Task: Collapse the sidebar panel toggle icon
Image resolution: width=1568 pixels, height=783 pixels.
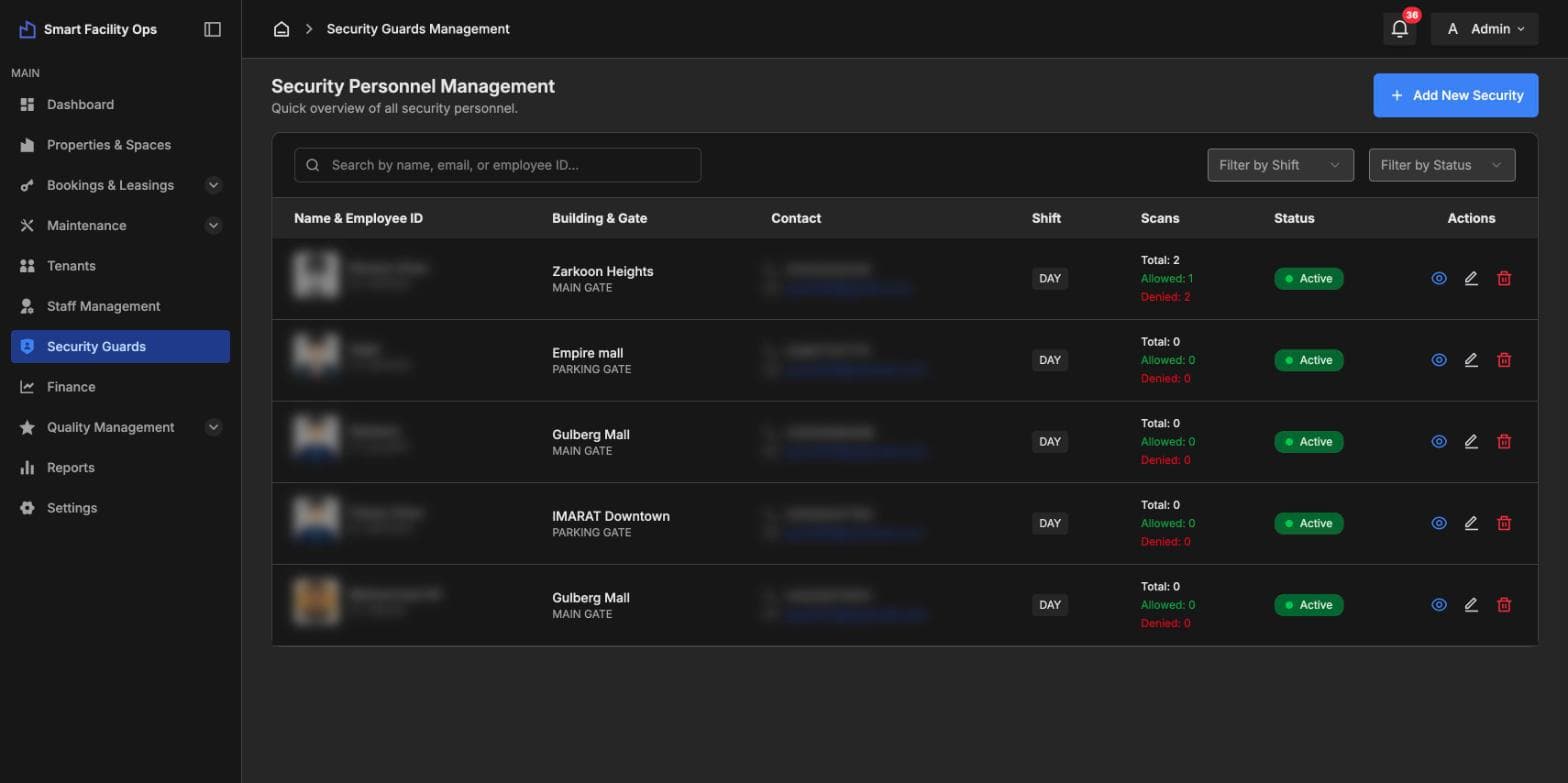Action: tap(212, 29)
